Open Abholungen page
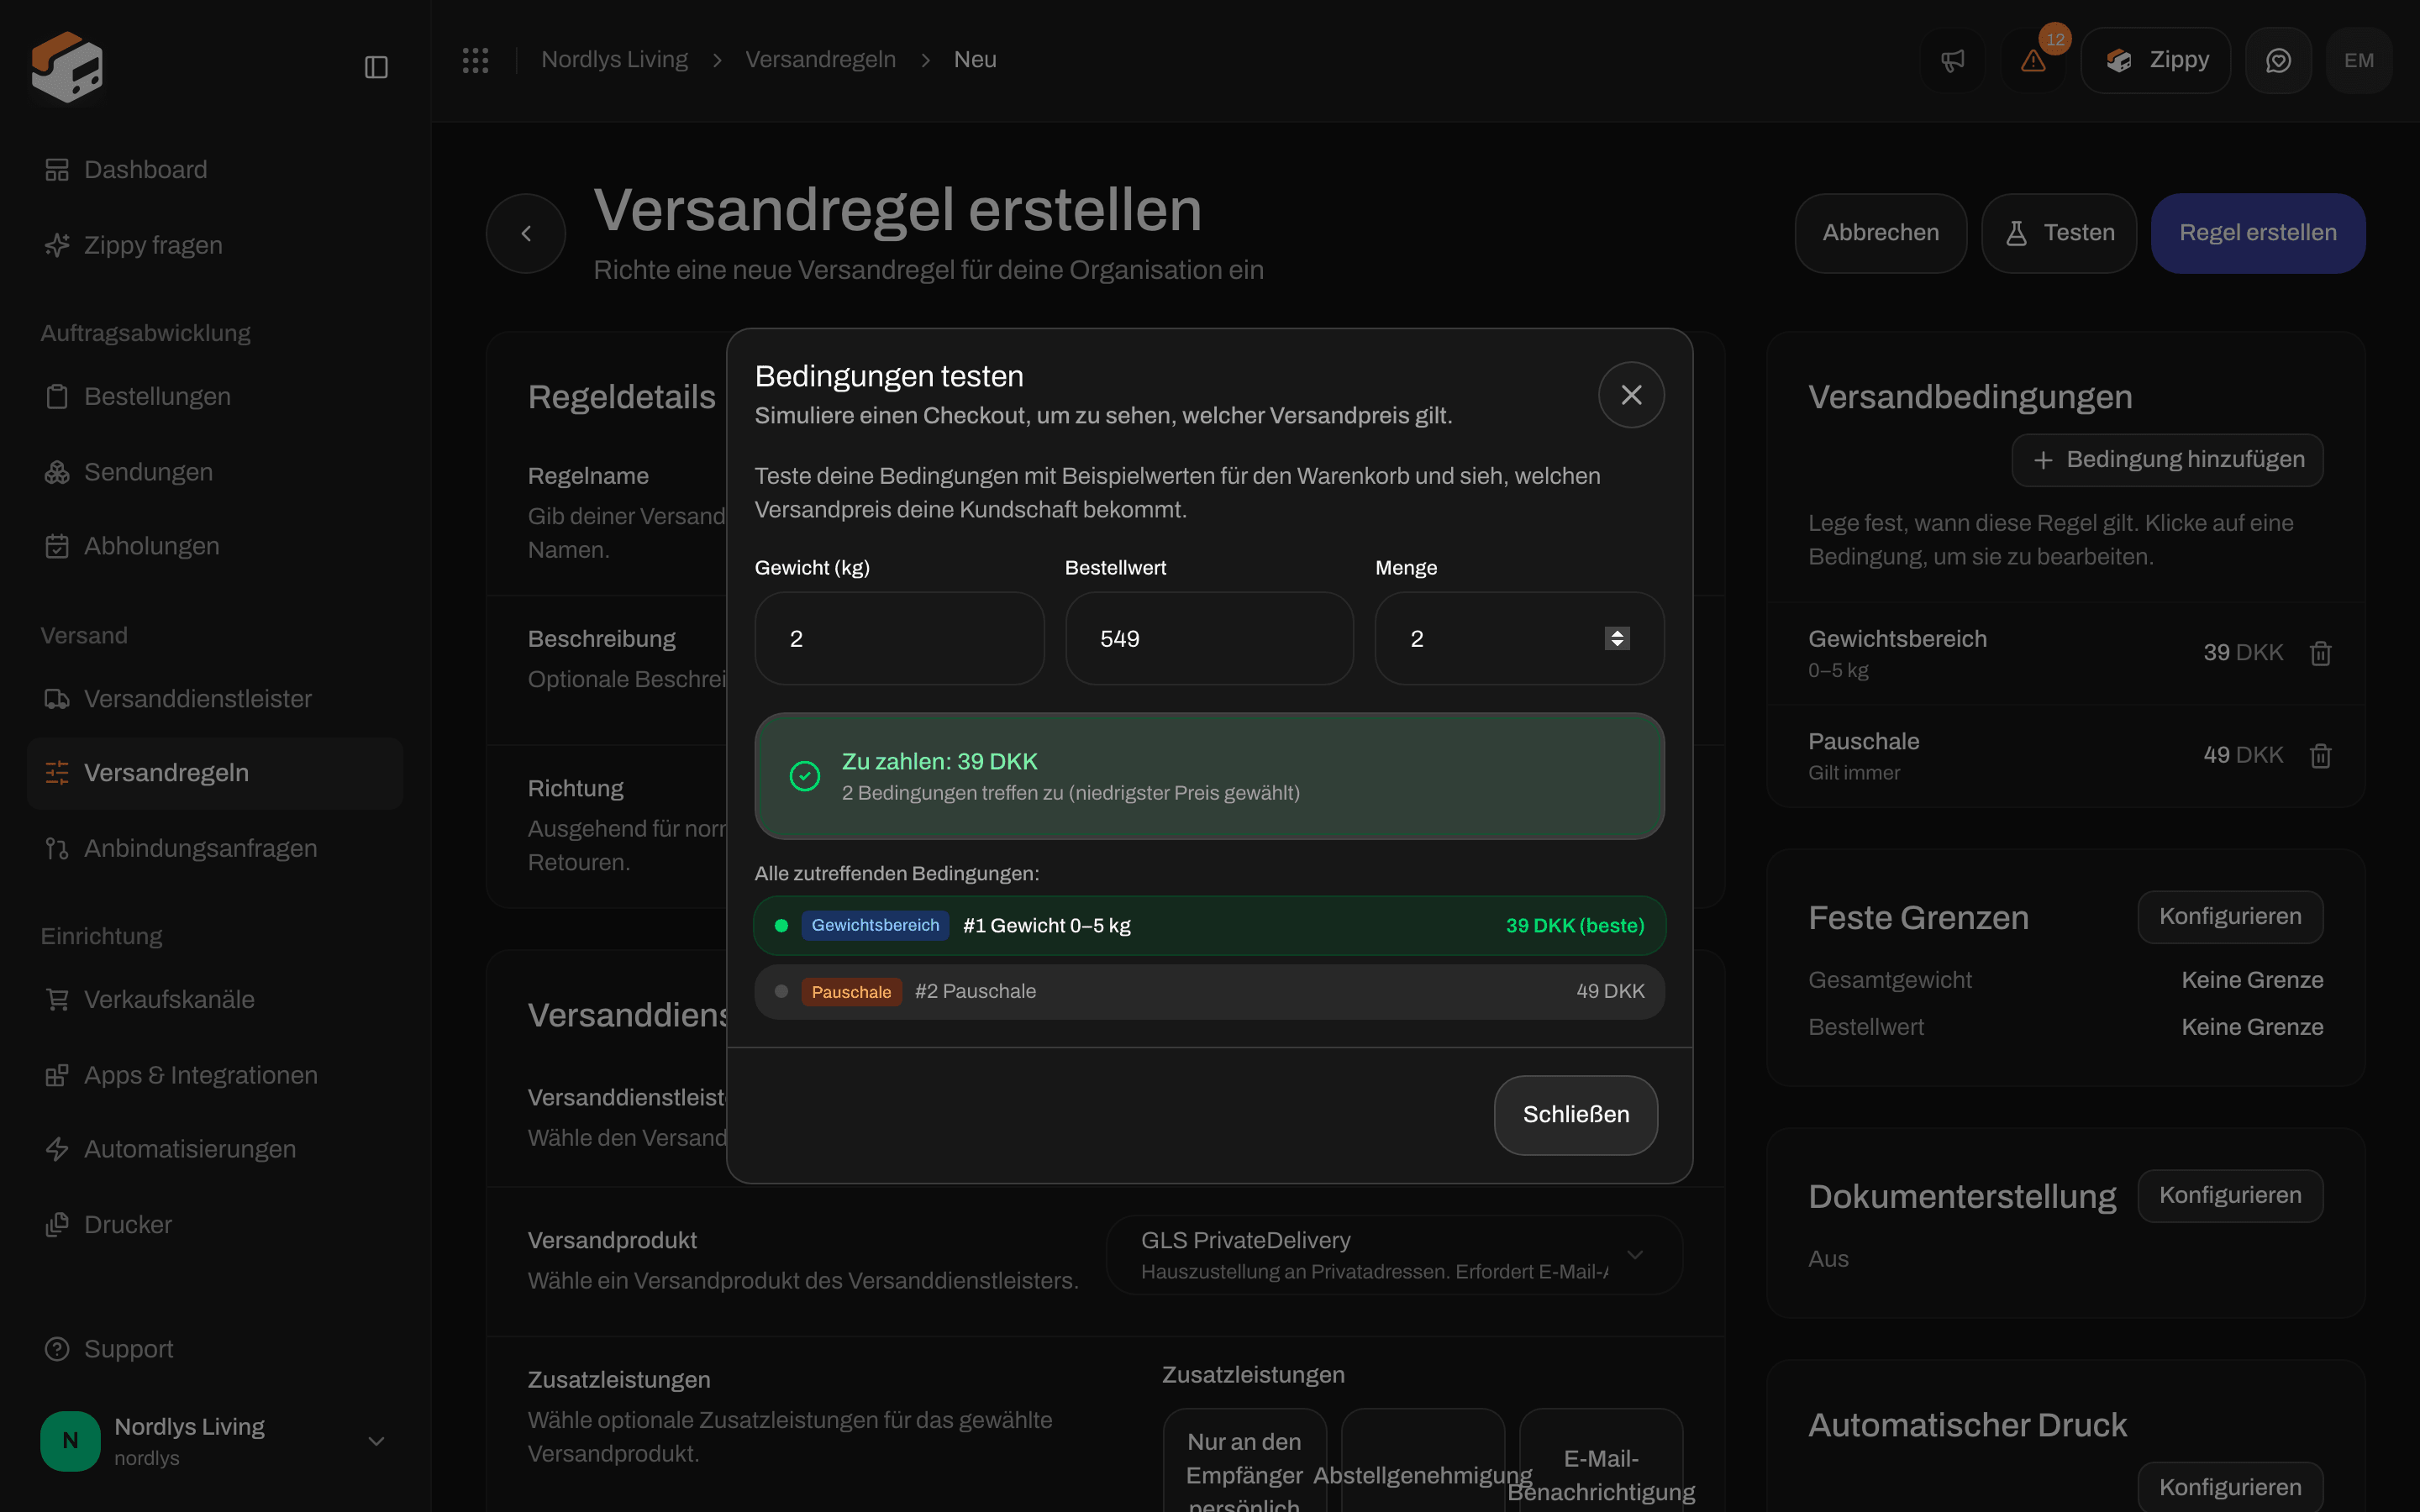2420x1512 pixels. point(215,546)
